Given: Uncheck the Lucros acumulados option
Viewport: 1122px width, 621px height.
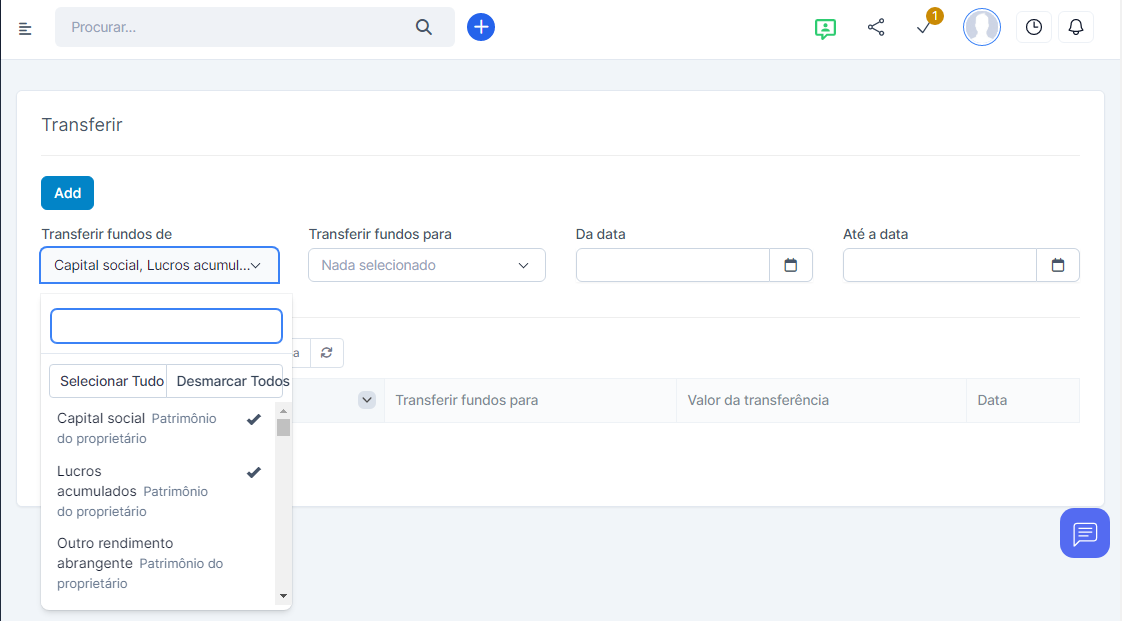Looking at the screenshot, I should point(150,490).
